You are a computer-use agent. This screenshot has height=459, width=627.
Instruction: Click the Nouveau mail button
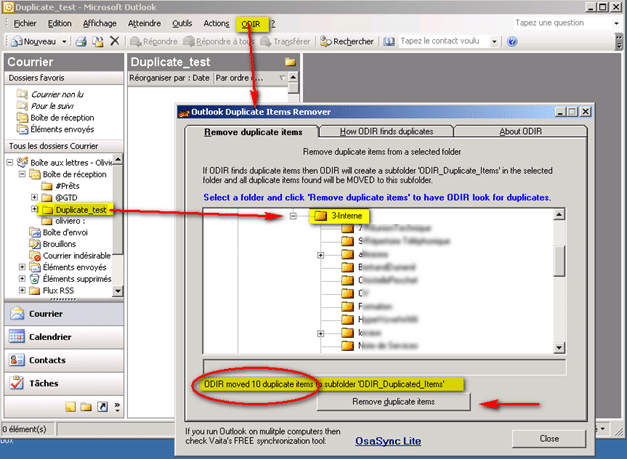click(34, 41)
